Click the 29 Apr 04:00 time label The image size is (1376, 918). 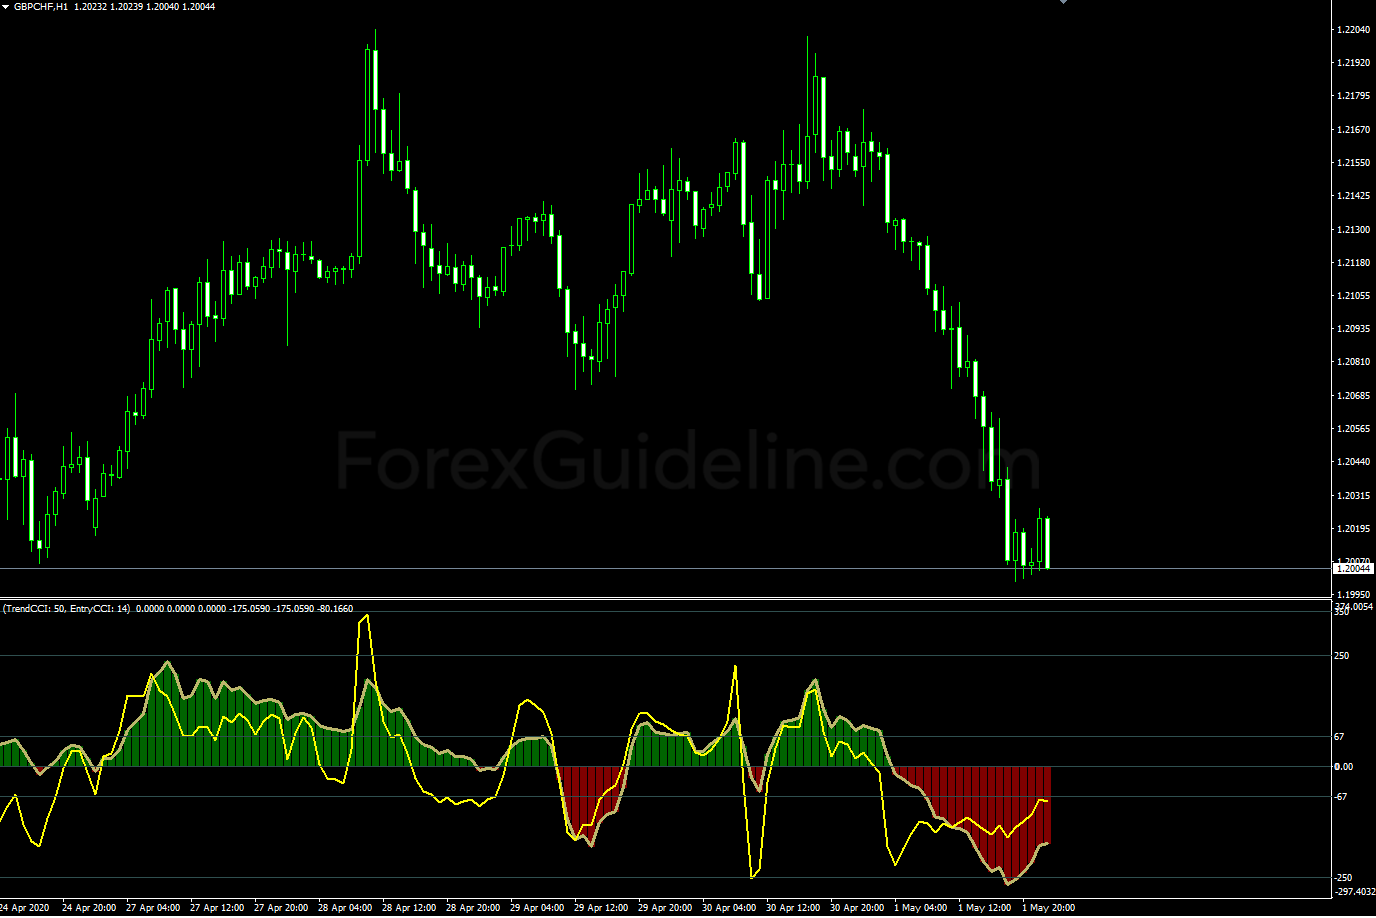(x=537, y=908)
